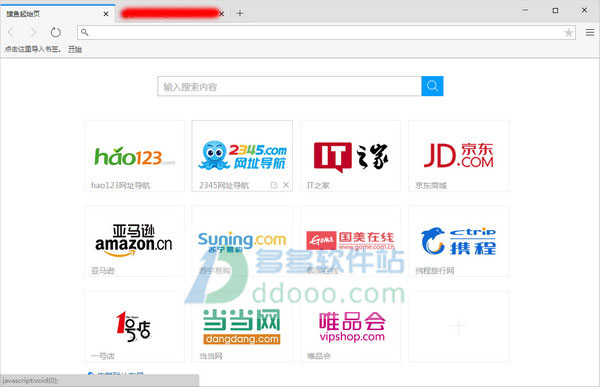Image resolution: width=600 pixels, height=387 pixels.
Task: Open the Ctrip 携程旅行网 tile
Action: point(459,241)
